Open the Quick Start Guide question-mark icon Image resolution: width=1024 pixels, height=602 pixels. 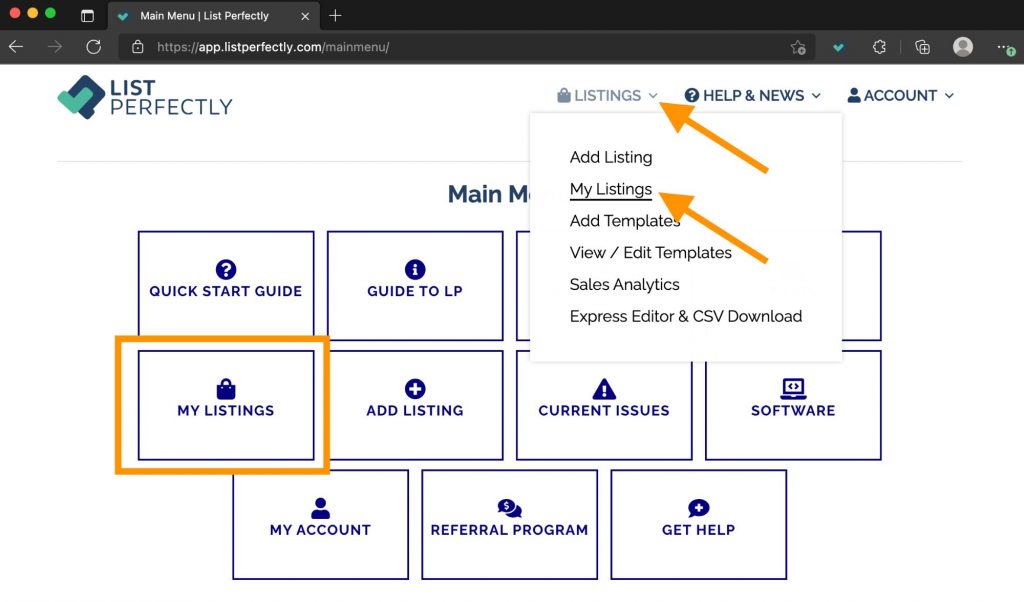pyautogui.click(x=226, y=269)
